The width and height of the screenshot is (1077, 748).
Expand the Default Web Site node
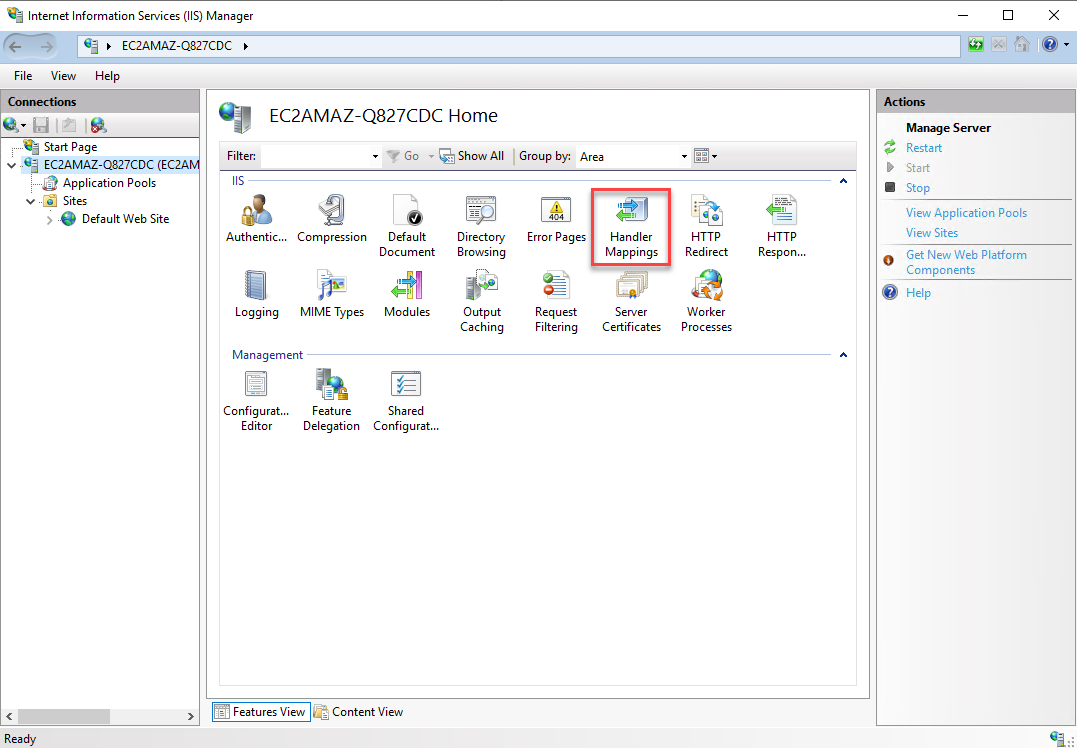(50, 220)
